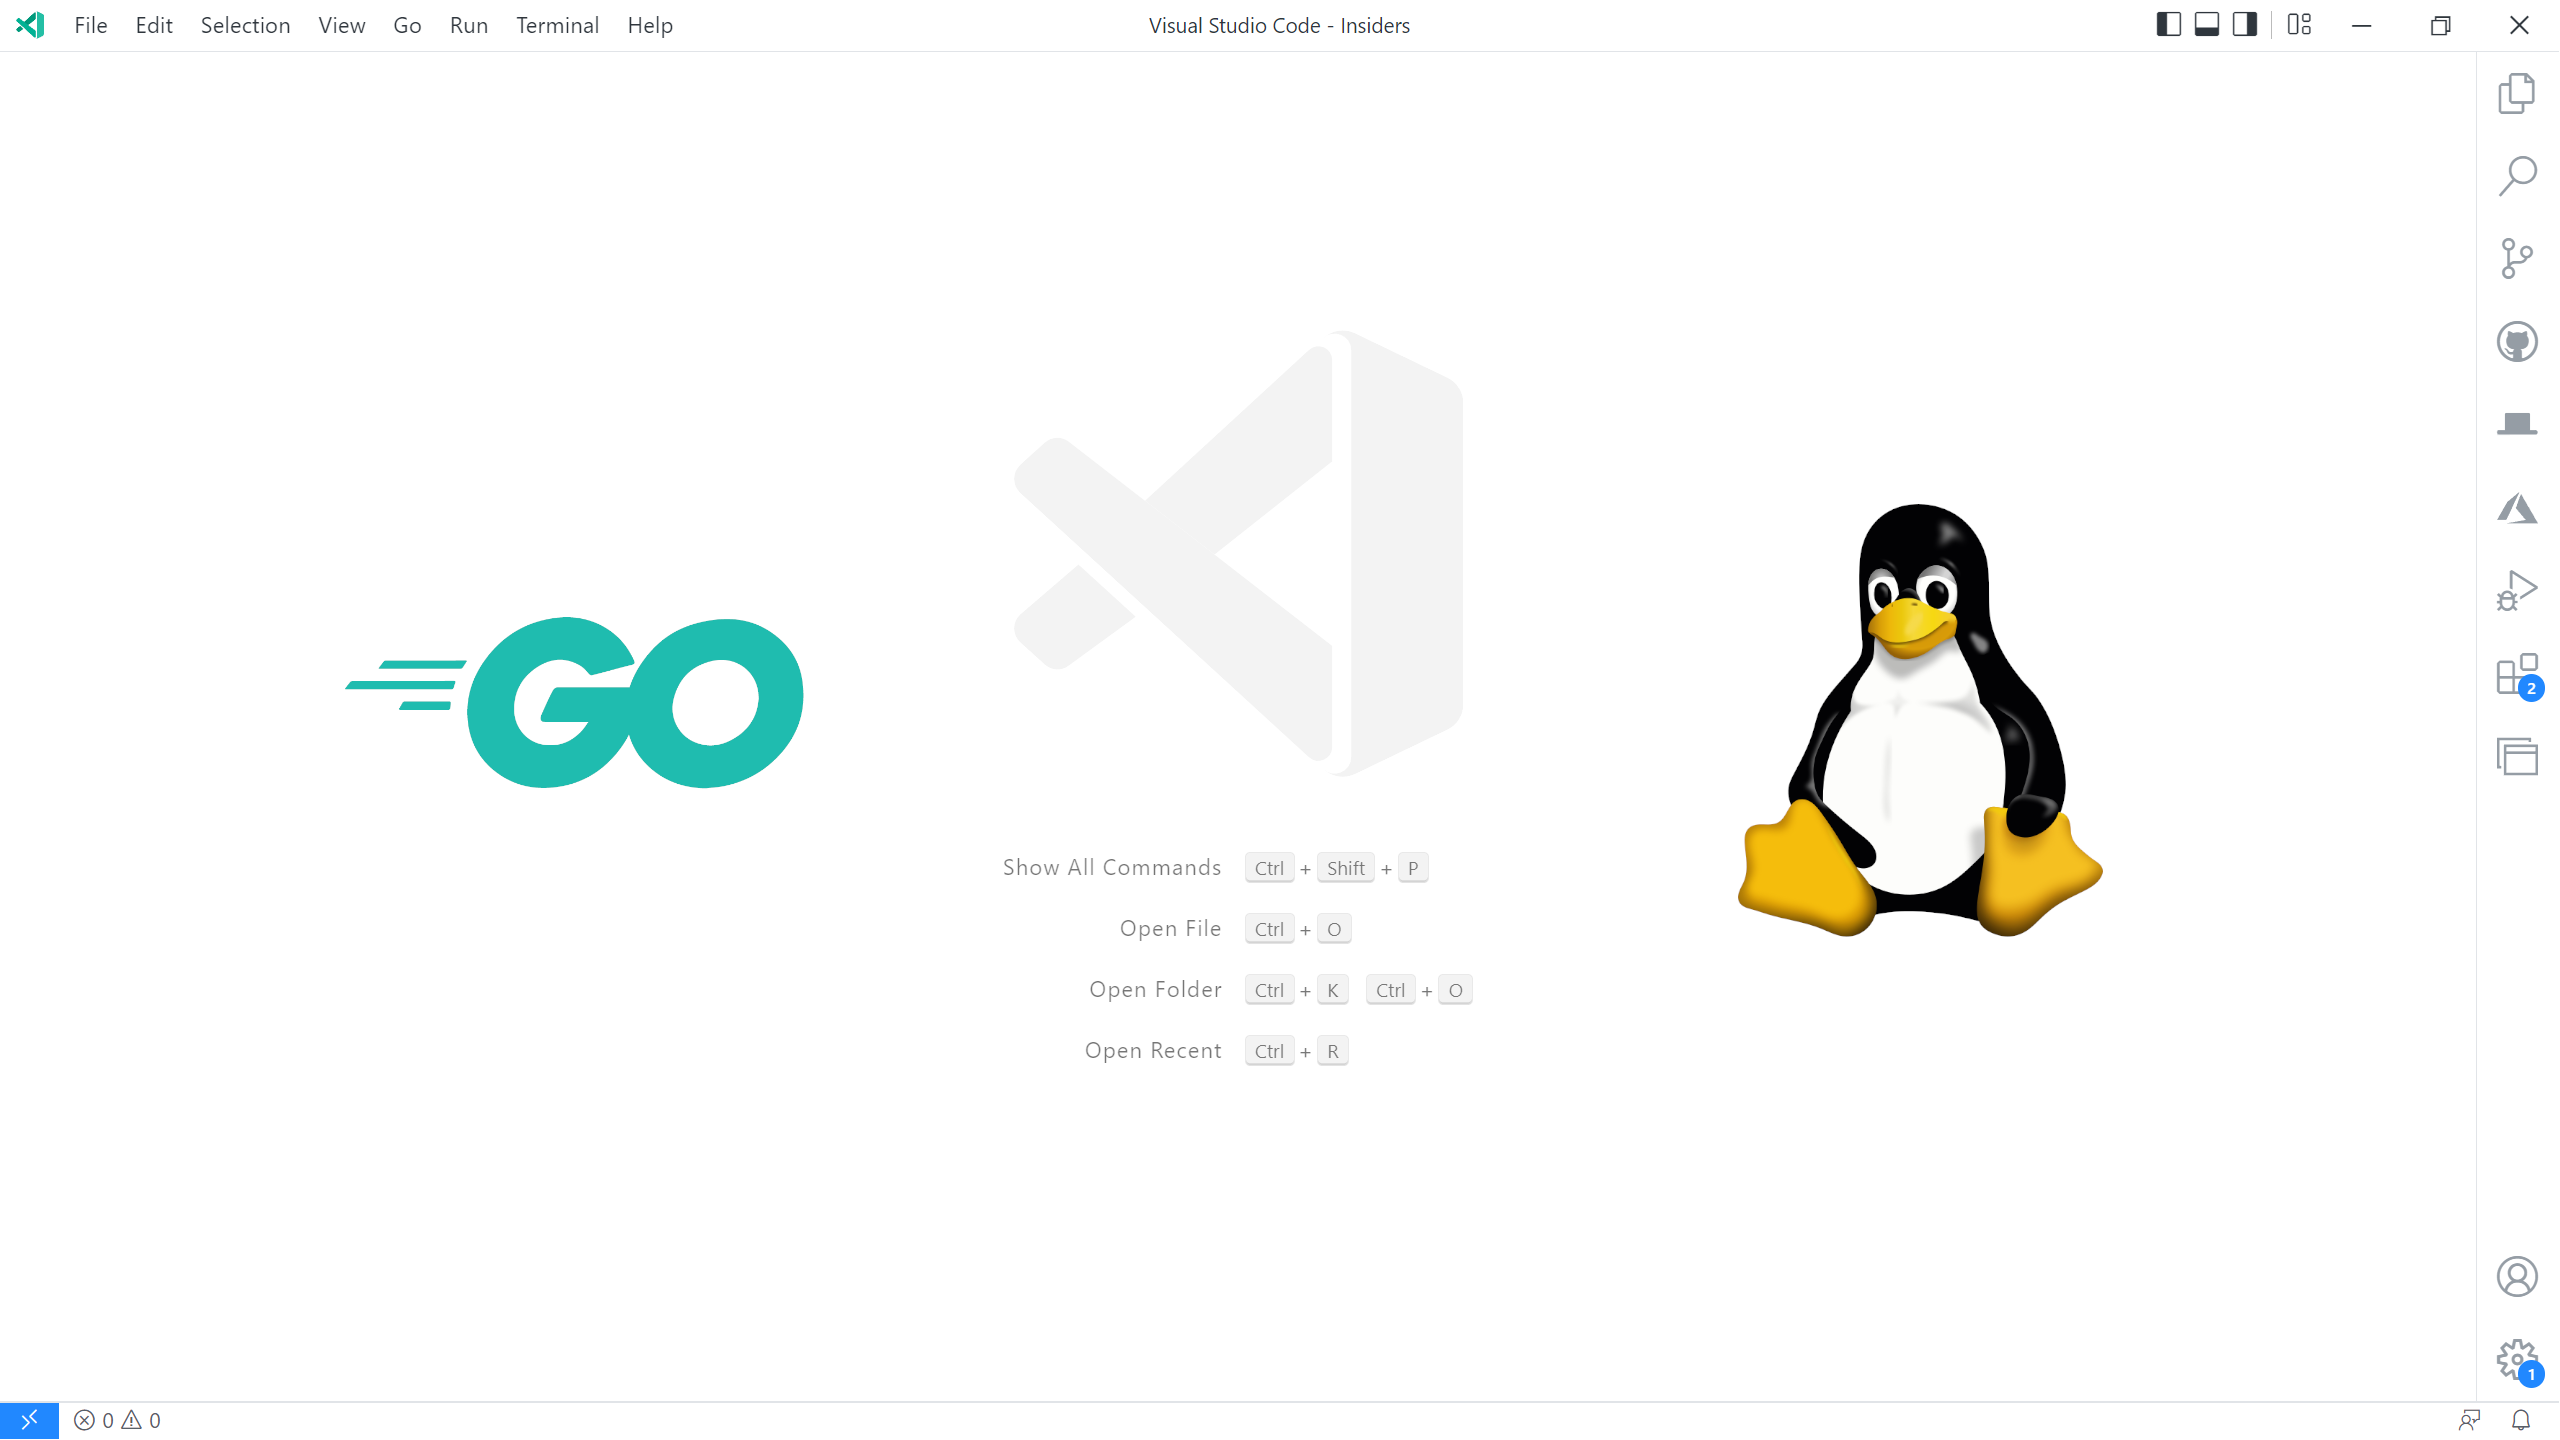Click Open Folder shortcut link
The width and height of the screenshot is (2560, 1440).
click(1155, 988)
